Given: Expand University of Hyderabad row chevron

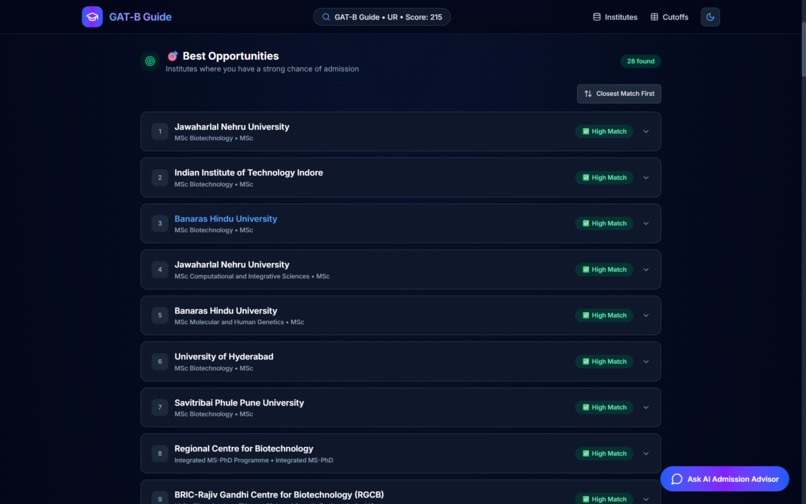Looking at the screenshot, I should [646, 362].
